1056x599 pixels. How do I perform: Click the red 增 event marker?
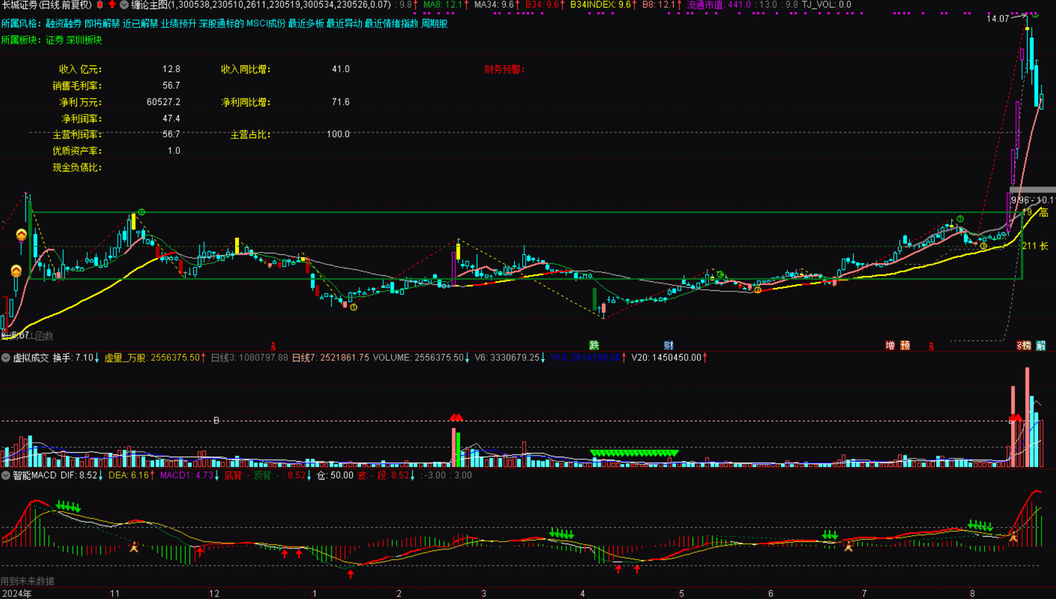(890, 346)
